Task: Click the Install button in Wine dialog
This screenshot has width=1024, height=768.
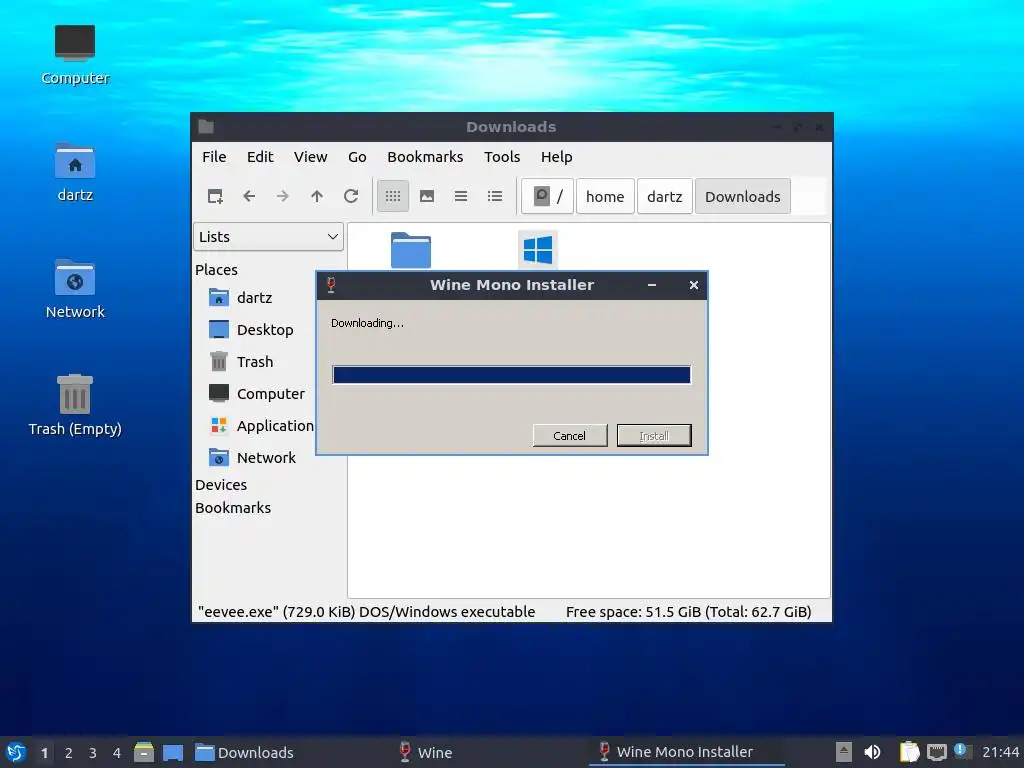Action: [x=654, y=436]
